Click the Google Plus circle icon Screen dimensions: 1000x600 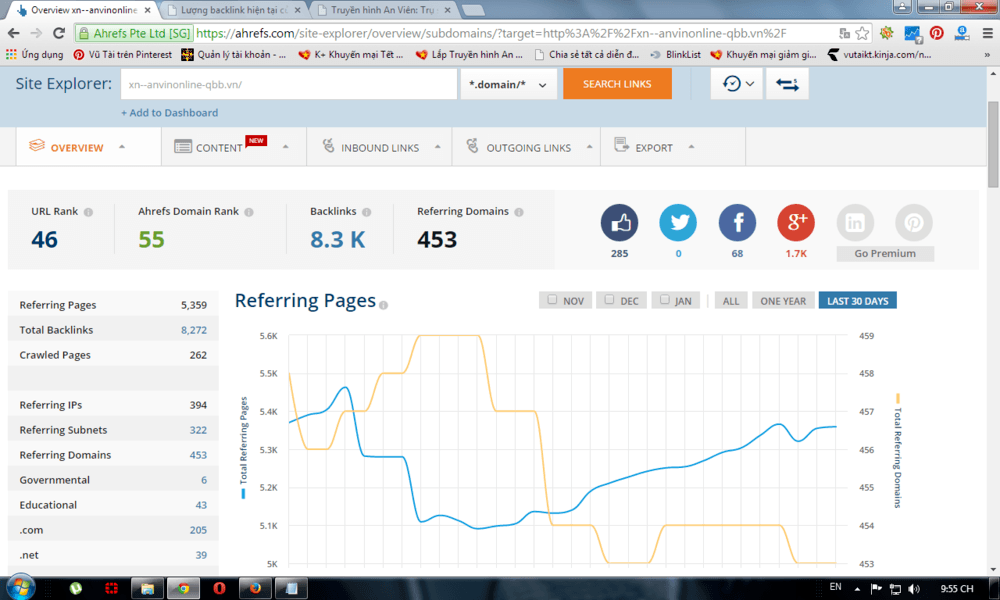[x=796, y=223]
